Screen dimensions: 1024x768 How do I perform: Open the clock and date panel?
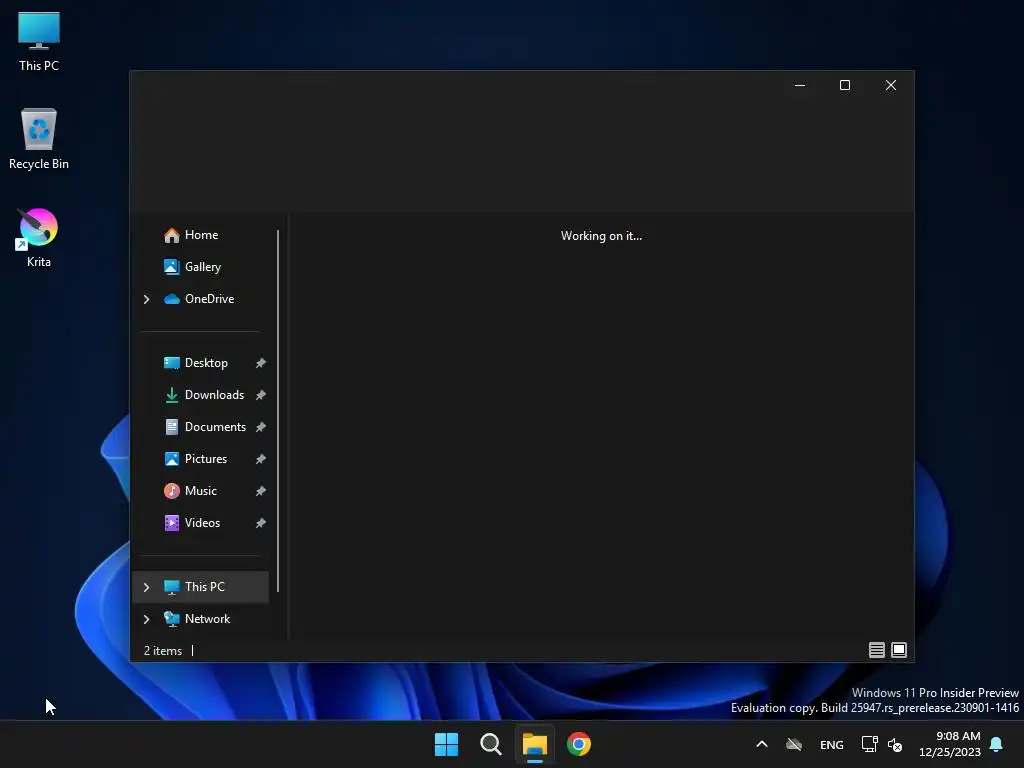tap(950, 744)
